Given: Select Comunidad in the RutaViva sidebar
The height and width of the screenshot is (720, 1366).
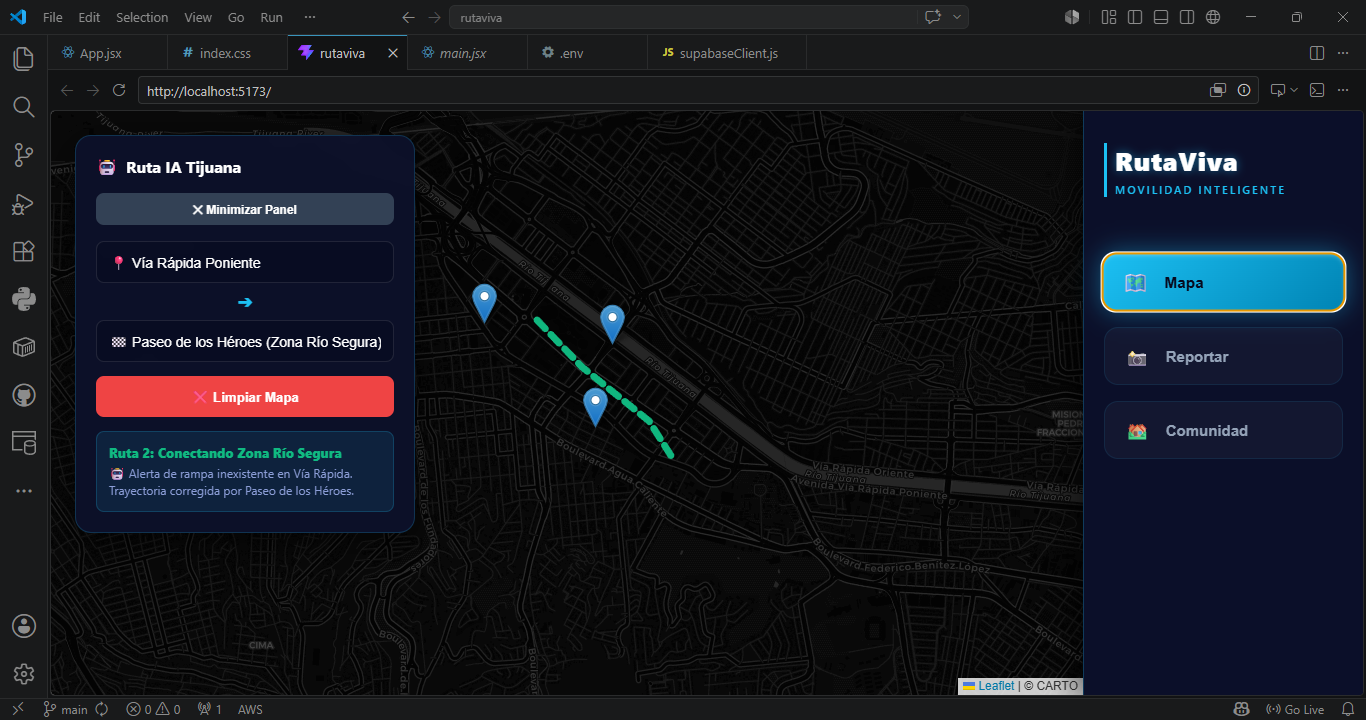Looking at the screenshot, I should tap(1223, 430).
